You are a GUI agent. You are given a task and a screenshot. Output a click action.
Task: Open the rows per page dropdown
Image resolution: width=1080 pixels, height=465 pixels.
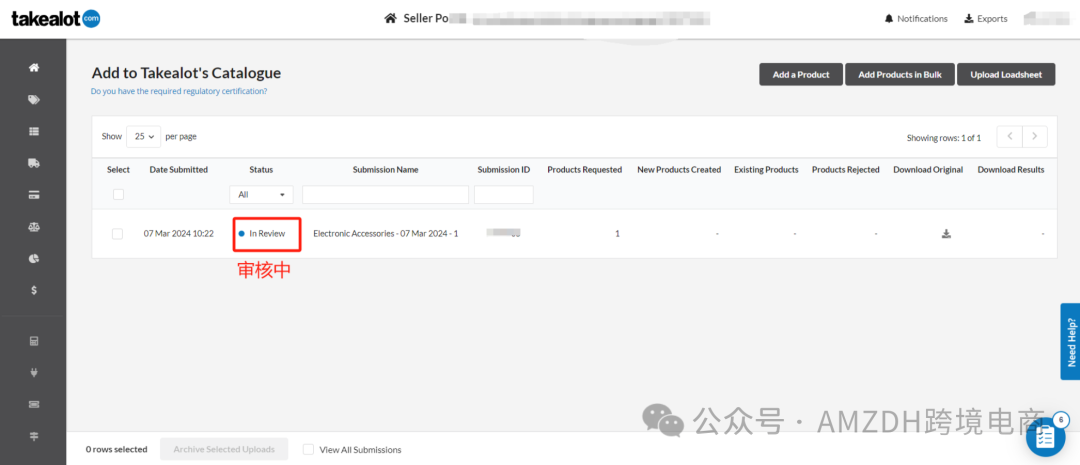pyautogui.click(x=143, y=136)
